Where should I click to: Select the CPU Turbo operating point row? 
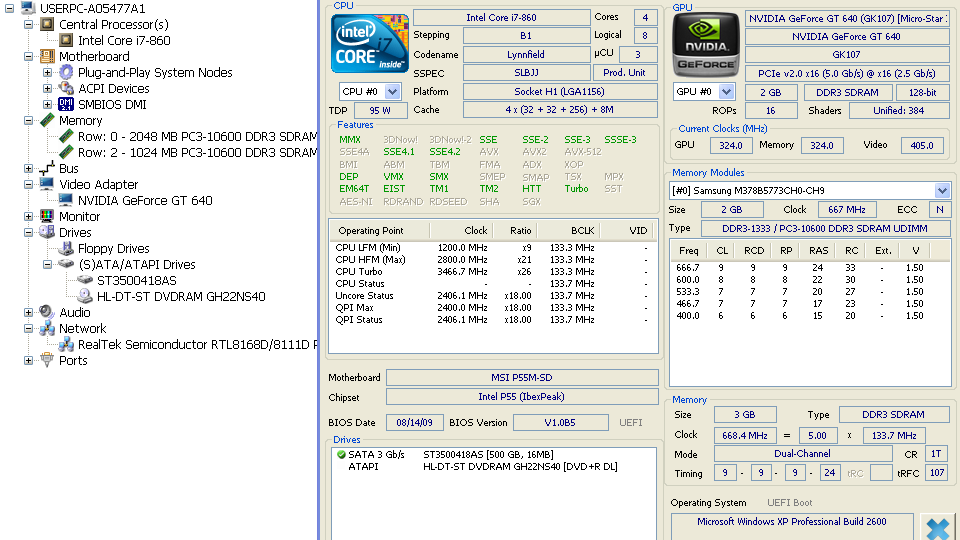click(x=493, y=271)
